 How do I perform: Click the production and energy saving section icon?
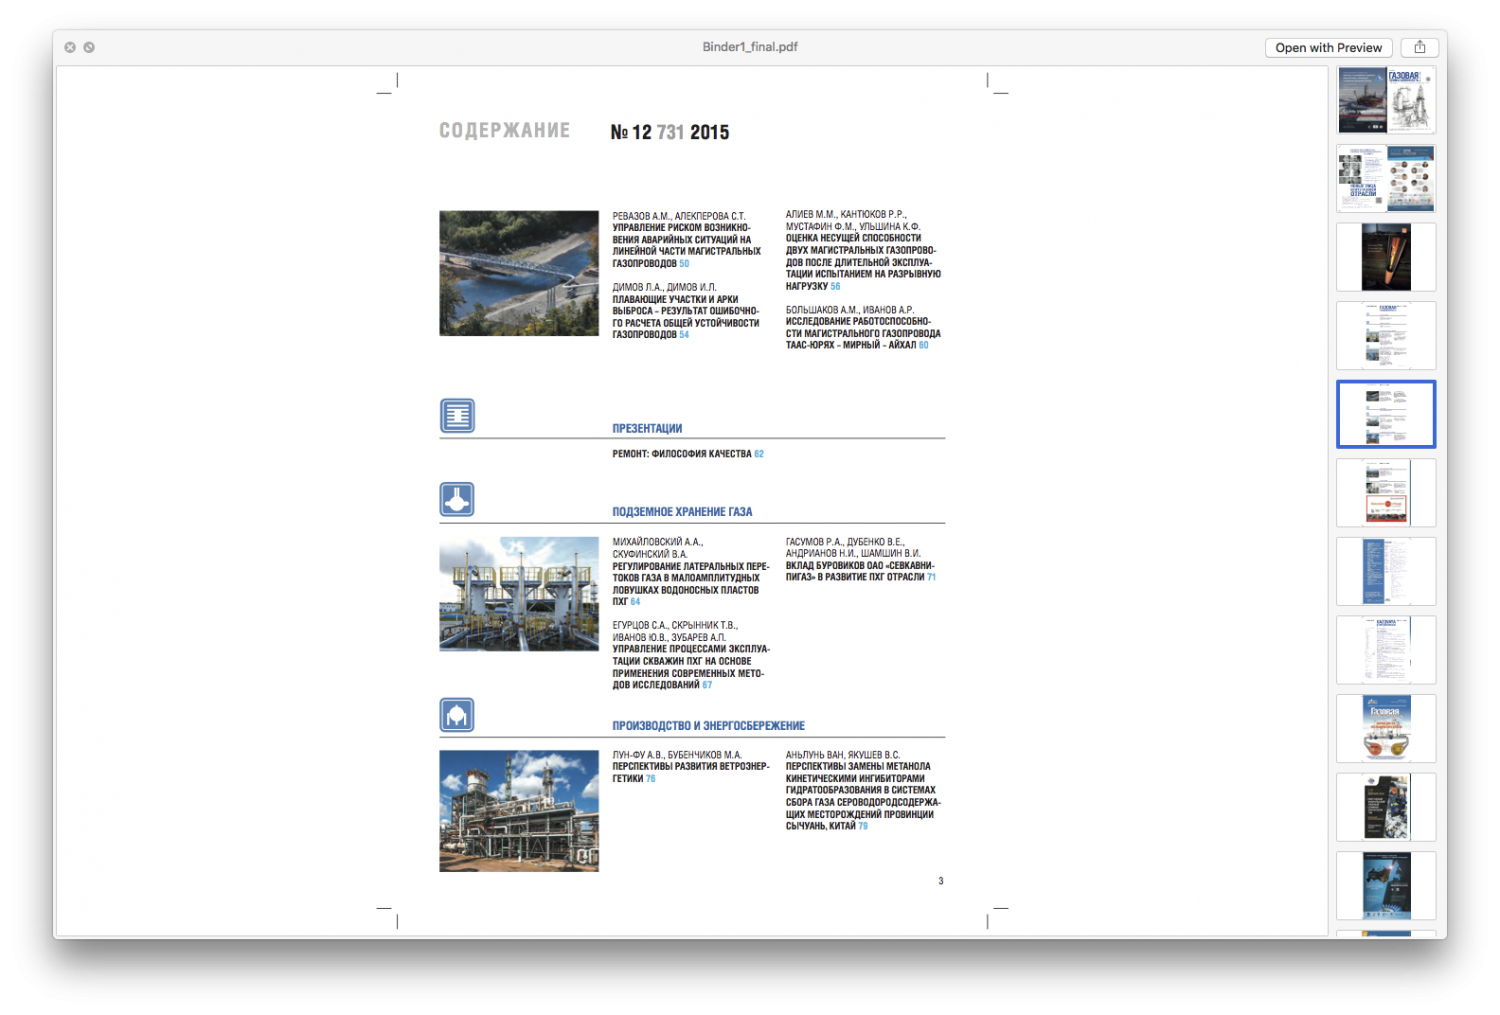457,715
